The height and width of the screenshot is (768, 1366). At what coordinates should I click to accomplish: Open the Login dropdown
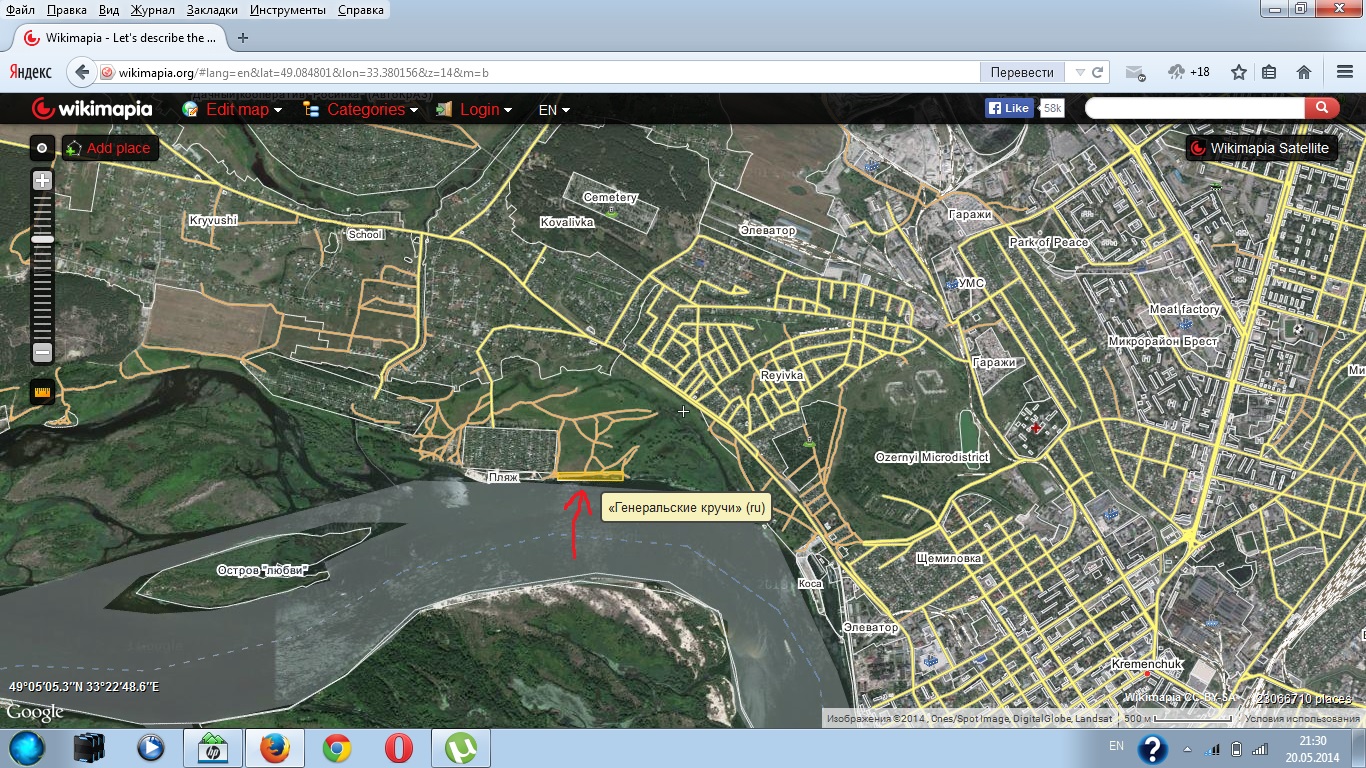click(474, 110)
